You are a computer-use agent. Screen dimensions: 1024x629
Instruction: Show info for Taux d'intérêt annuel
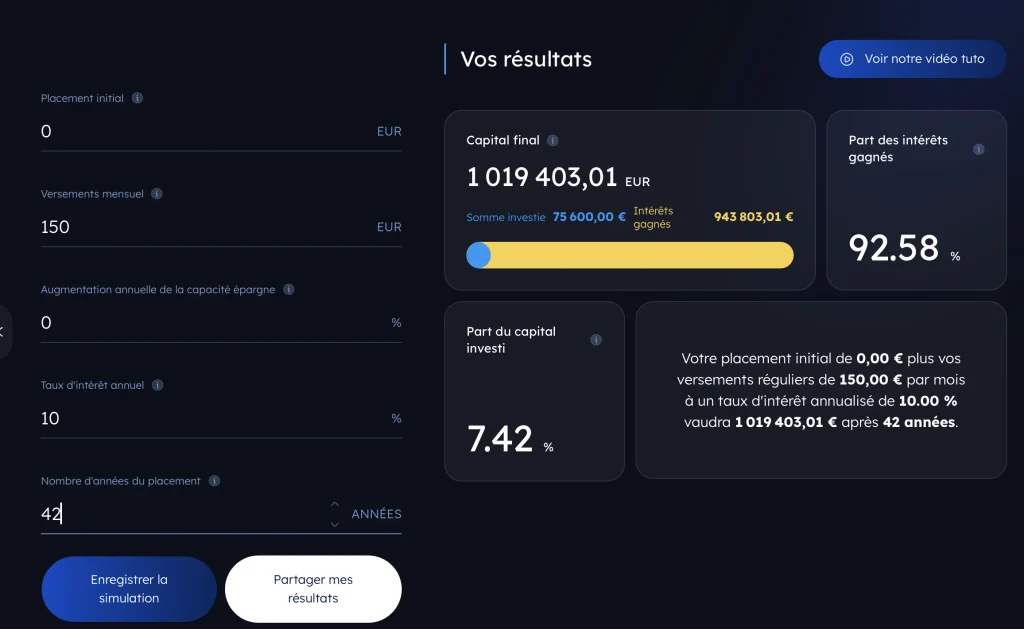click(157, 385)
